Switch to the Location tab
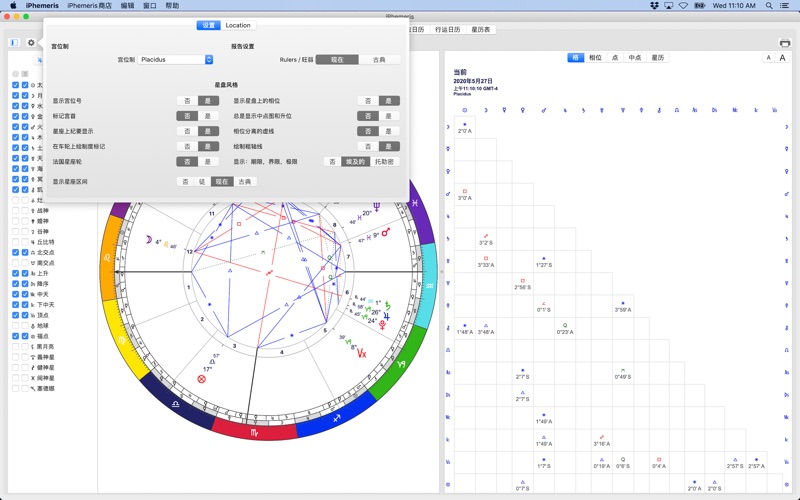 (238, 25)
